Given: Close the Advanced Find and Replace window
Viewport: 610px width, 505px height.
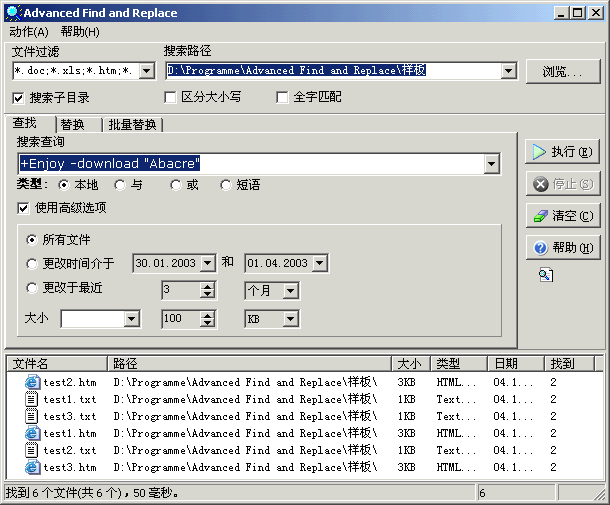Looking at the screenshot, I should 596,13.
